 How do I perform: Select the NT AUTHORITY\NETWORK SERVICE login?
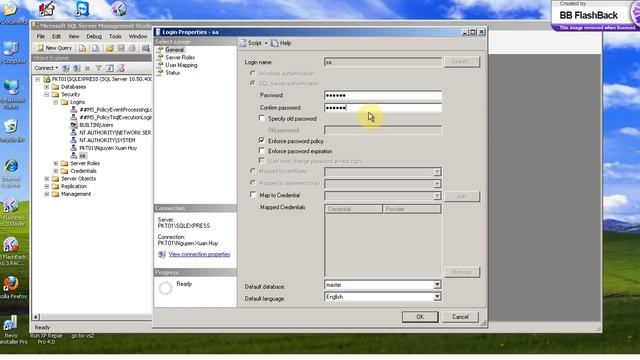[115, 133]
